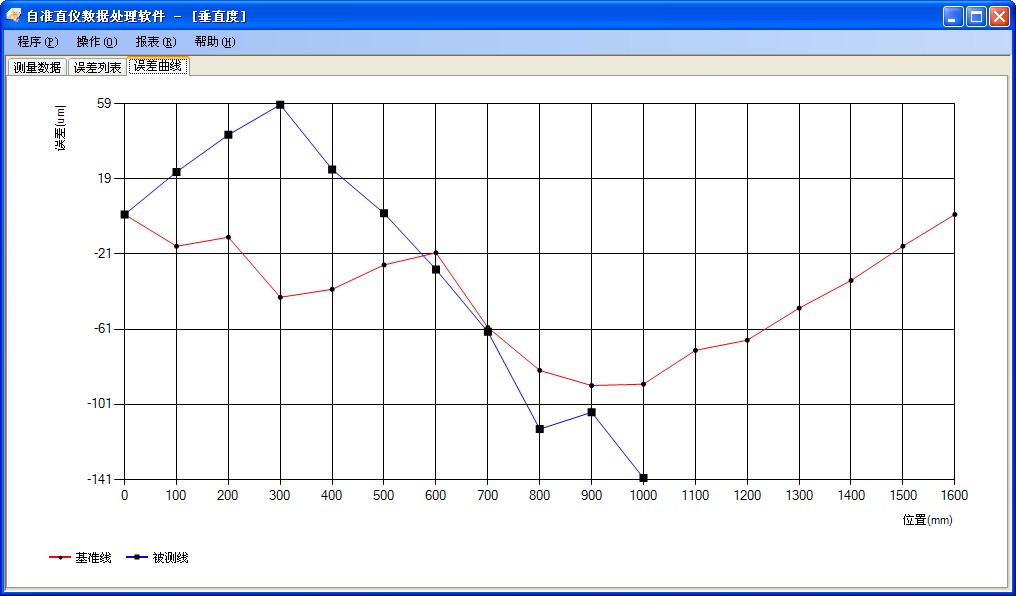Click the red 基准线 legend marker
This screenshot has height=596, width=1016.
tap(60, 558)
